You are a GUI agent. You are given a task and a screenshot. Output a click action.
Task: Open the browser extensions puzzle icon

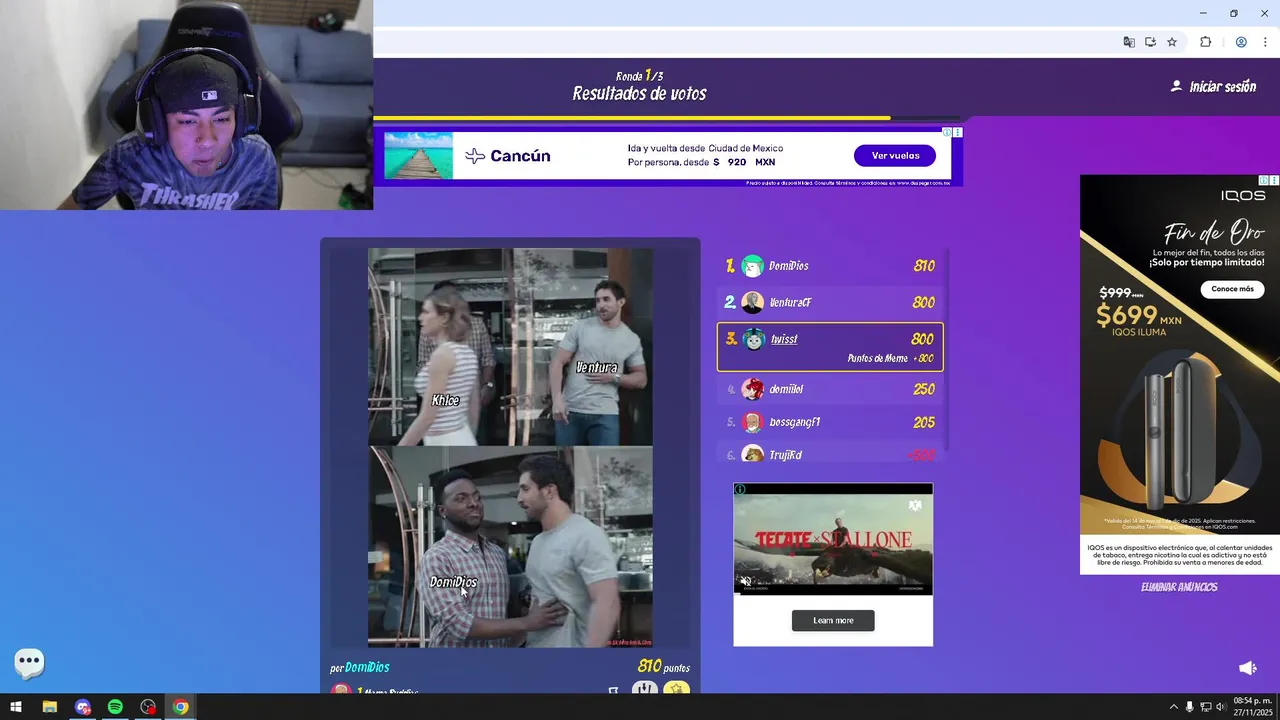point(1205,42)
